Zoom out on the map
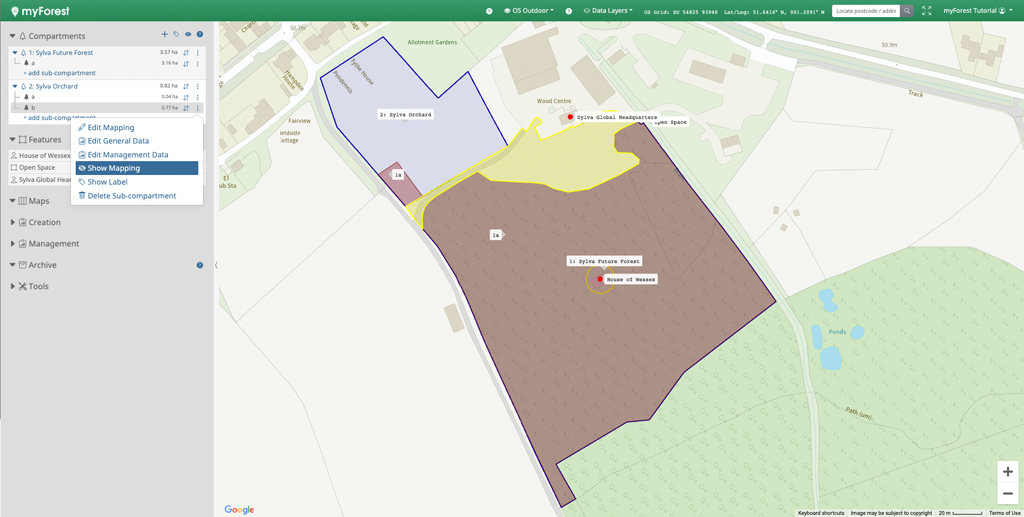The image size is (1024, 517). click(x=1007, y=493)
